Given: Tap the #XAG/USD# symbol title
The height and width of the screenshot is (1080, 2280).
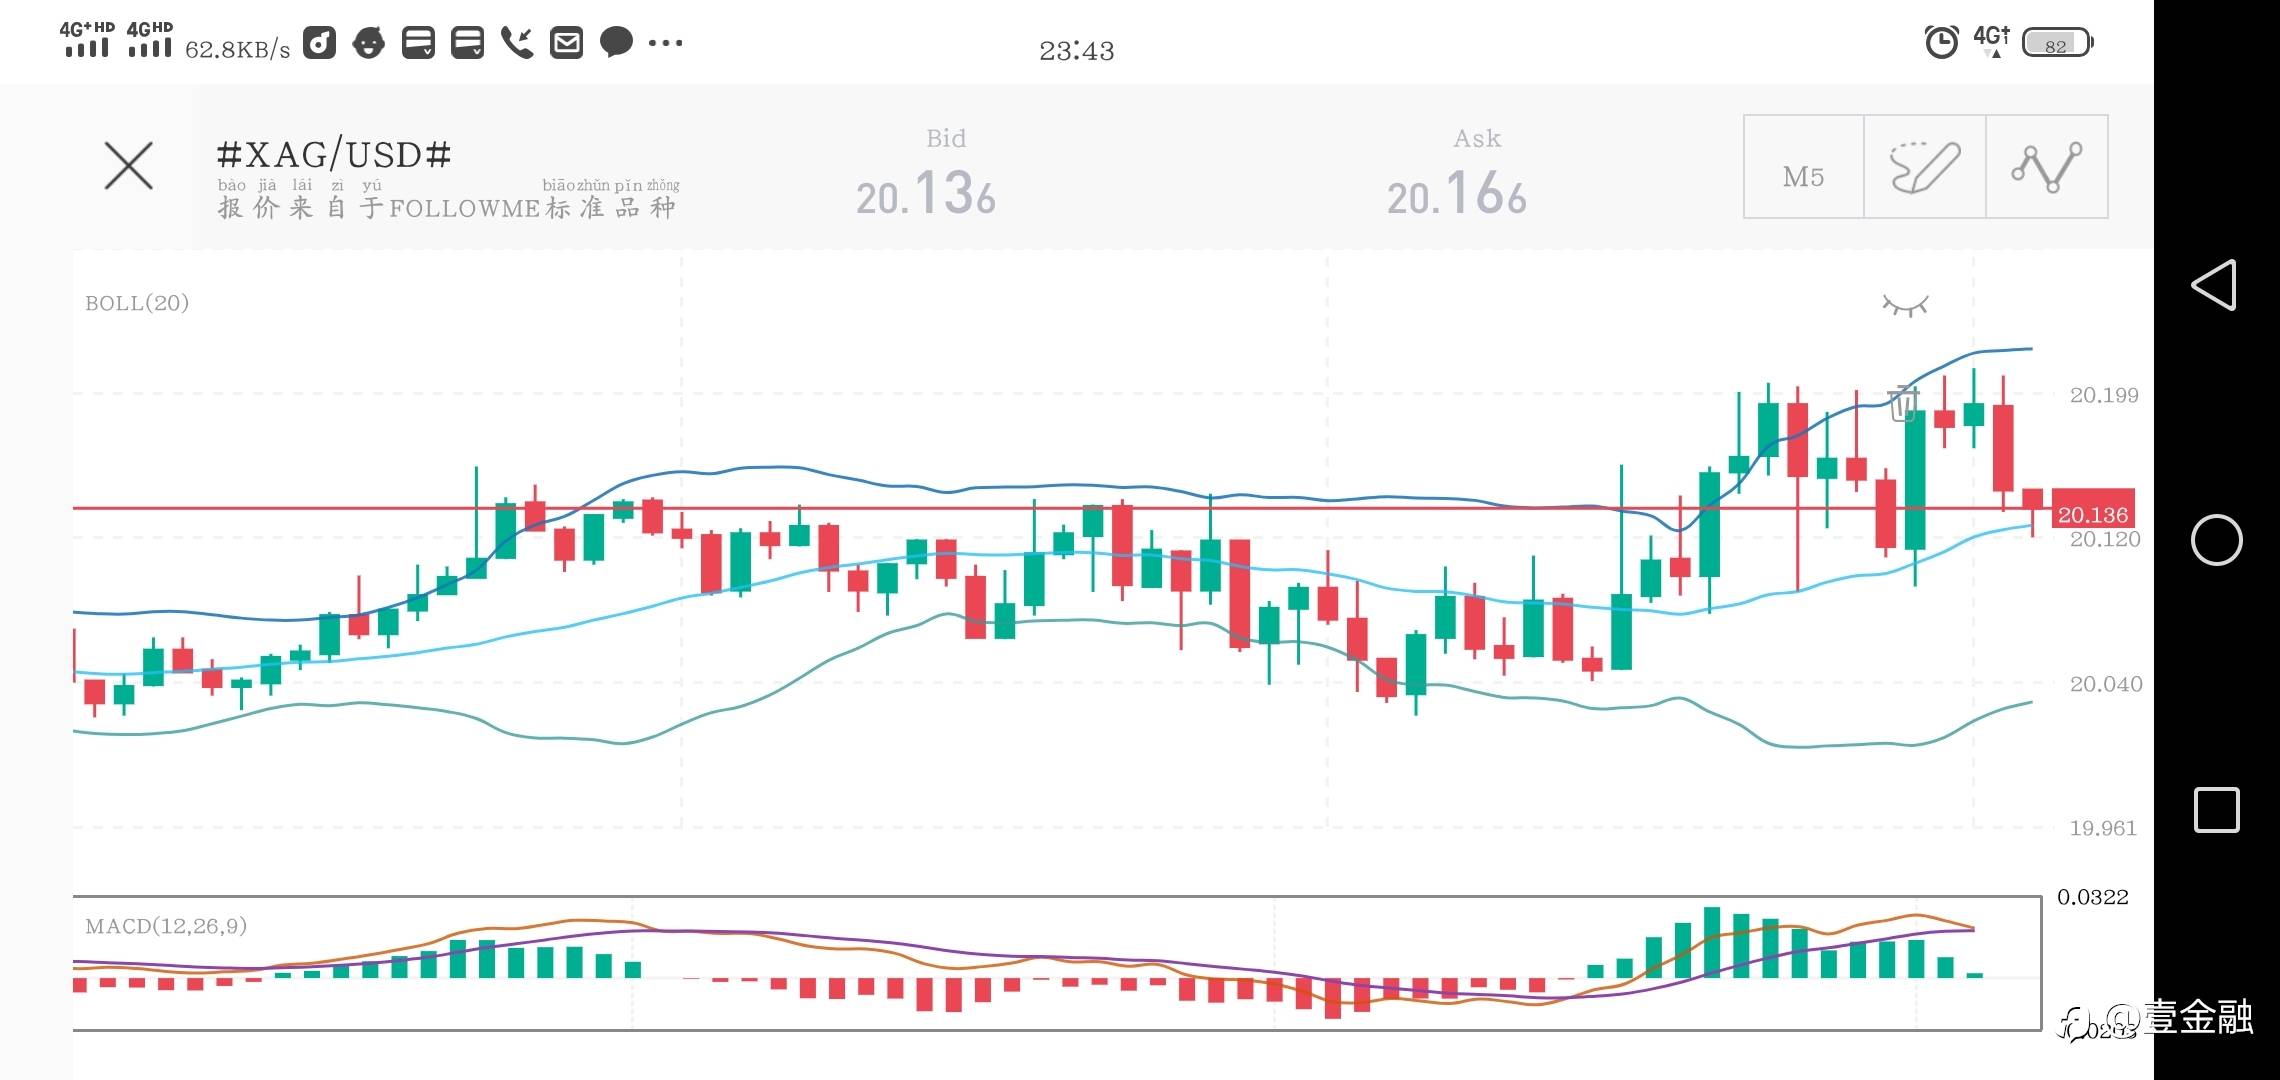Looking at the screenshot, I should click(x=334, y=155).
